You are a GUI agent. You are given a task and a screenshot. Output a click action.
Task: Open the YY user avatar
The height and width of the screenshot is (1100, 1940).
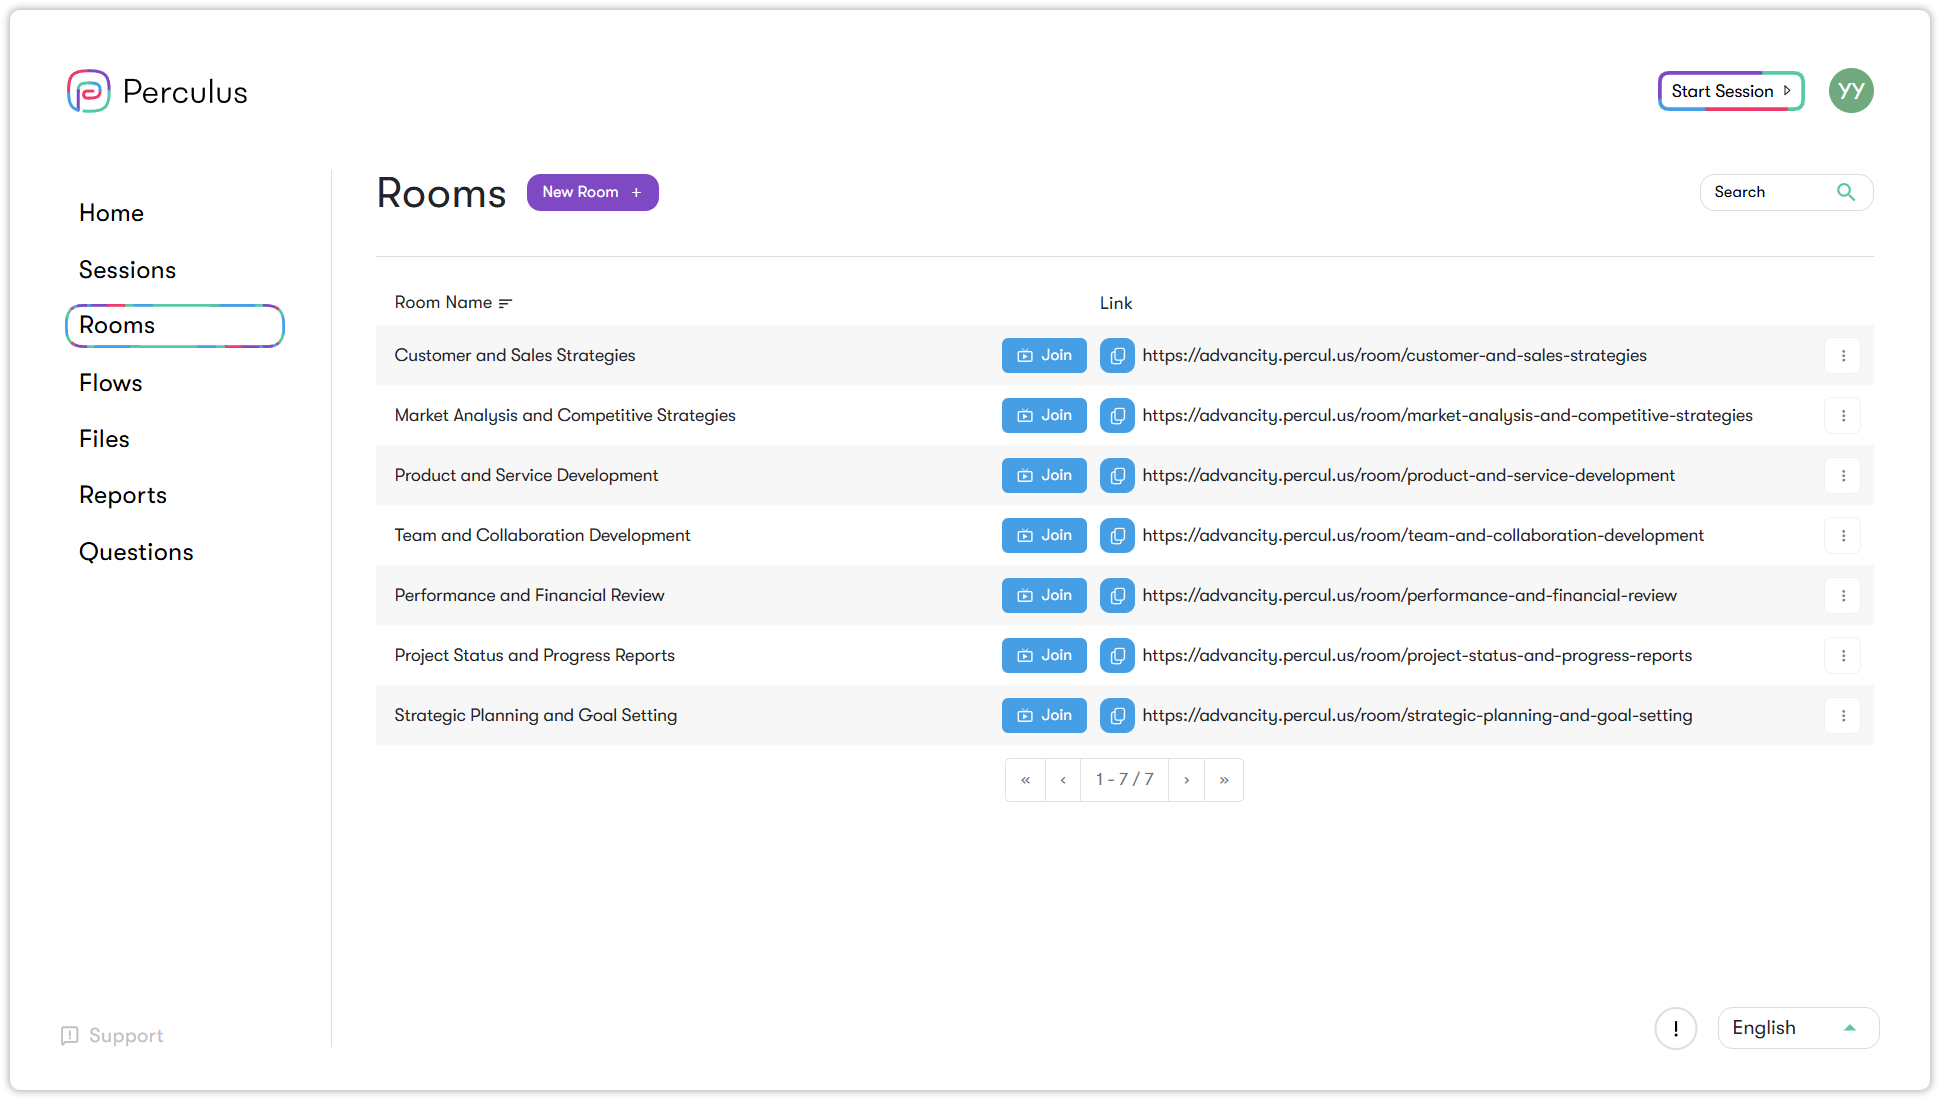tap(1851, 91)
